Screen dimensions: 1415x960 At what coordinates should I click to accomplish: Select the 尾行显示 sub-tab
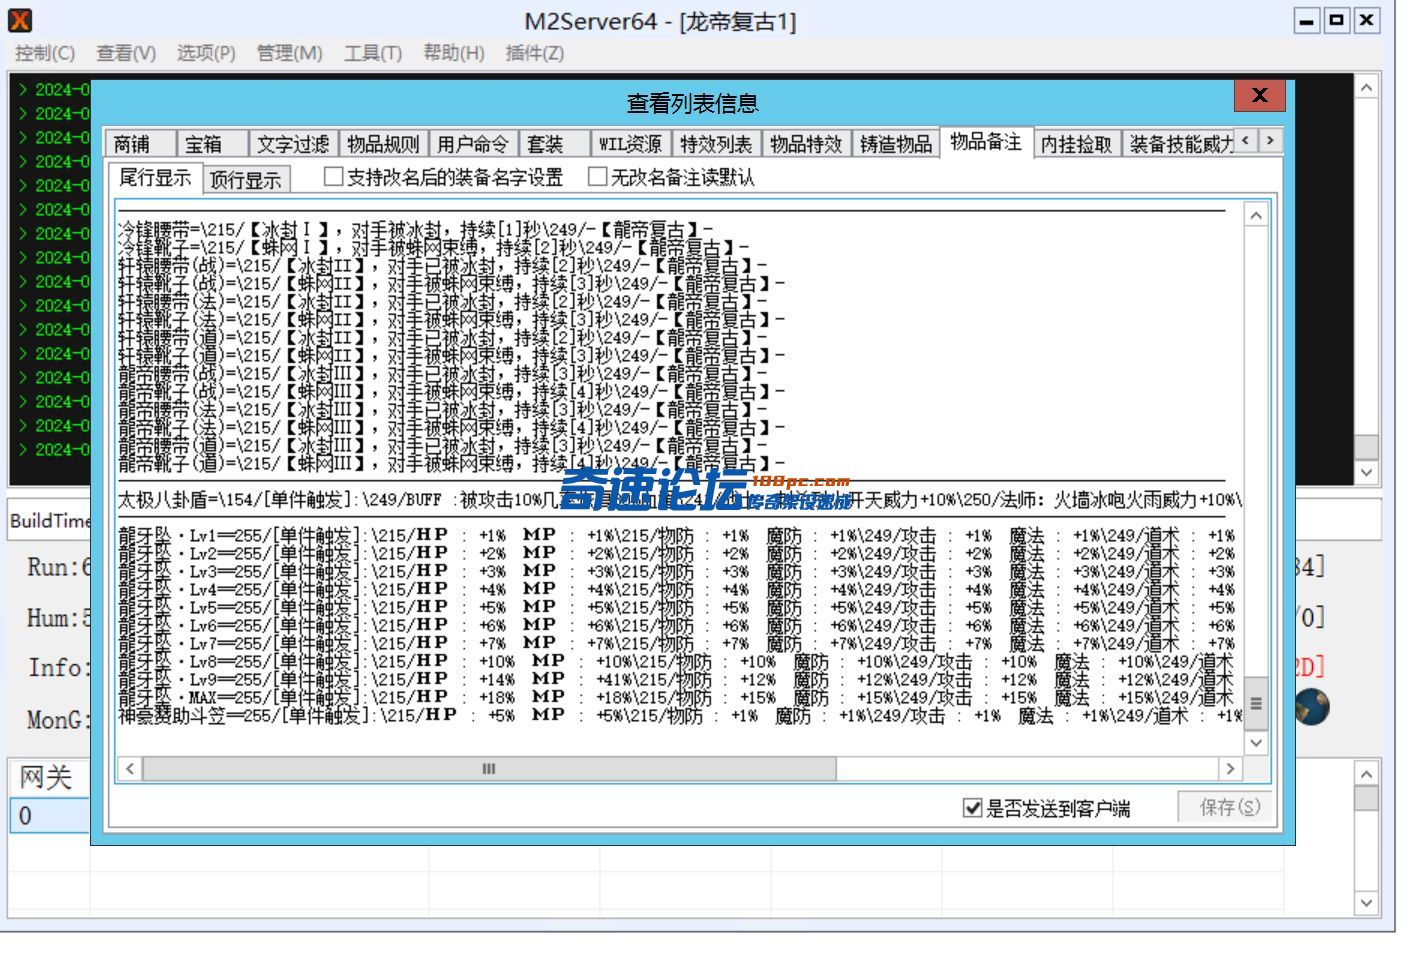tap(155, 177)
